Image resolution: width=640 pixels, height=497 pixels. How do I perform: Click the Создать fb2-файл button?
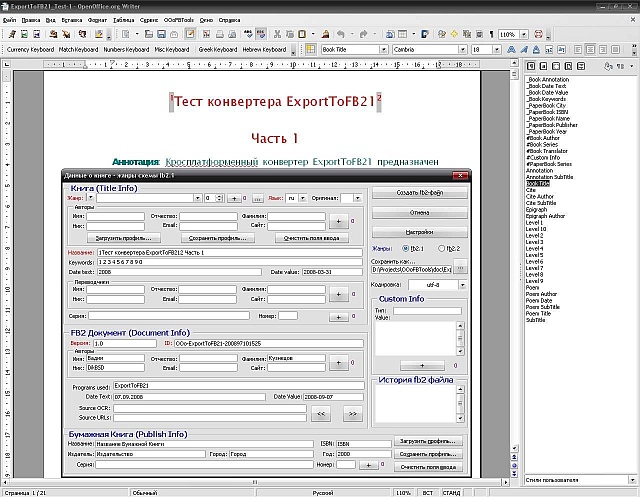(x=419, y=192)
